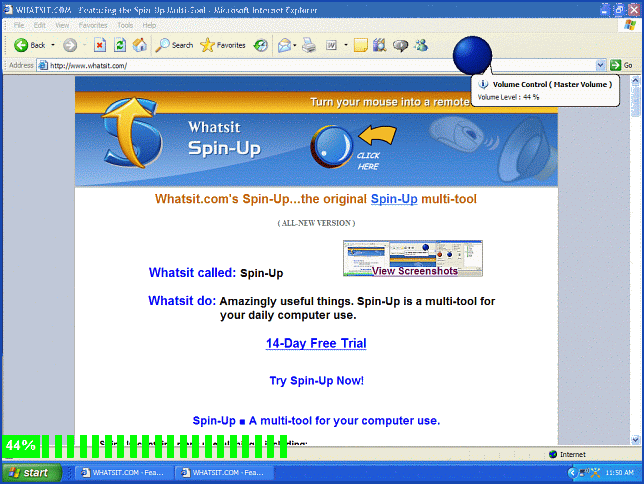Open the Favorites menu
This screenshot has height=484, width=644.
pyautogui.click(x=93, y=25)
